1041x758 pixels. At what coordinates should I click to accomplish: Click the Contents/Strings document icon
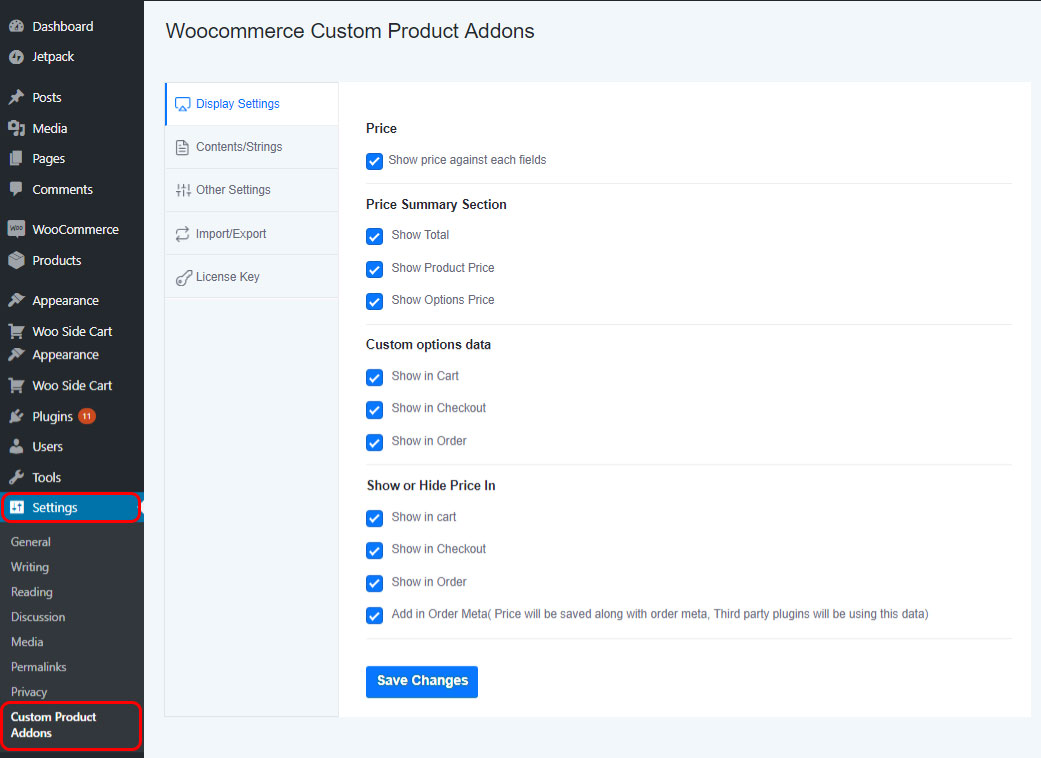pyautogui.click(x=183, y=147)
